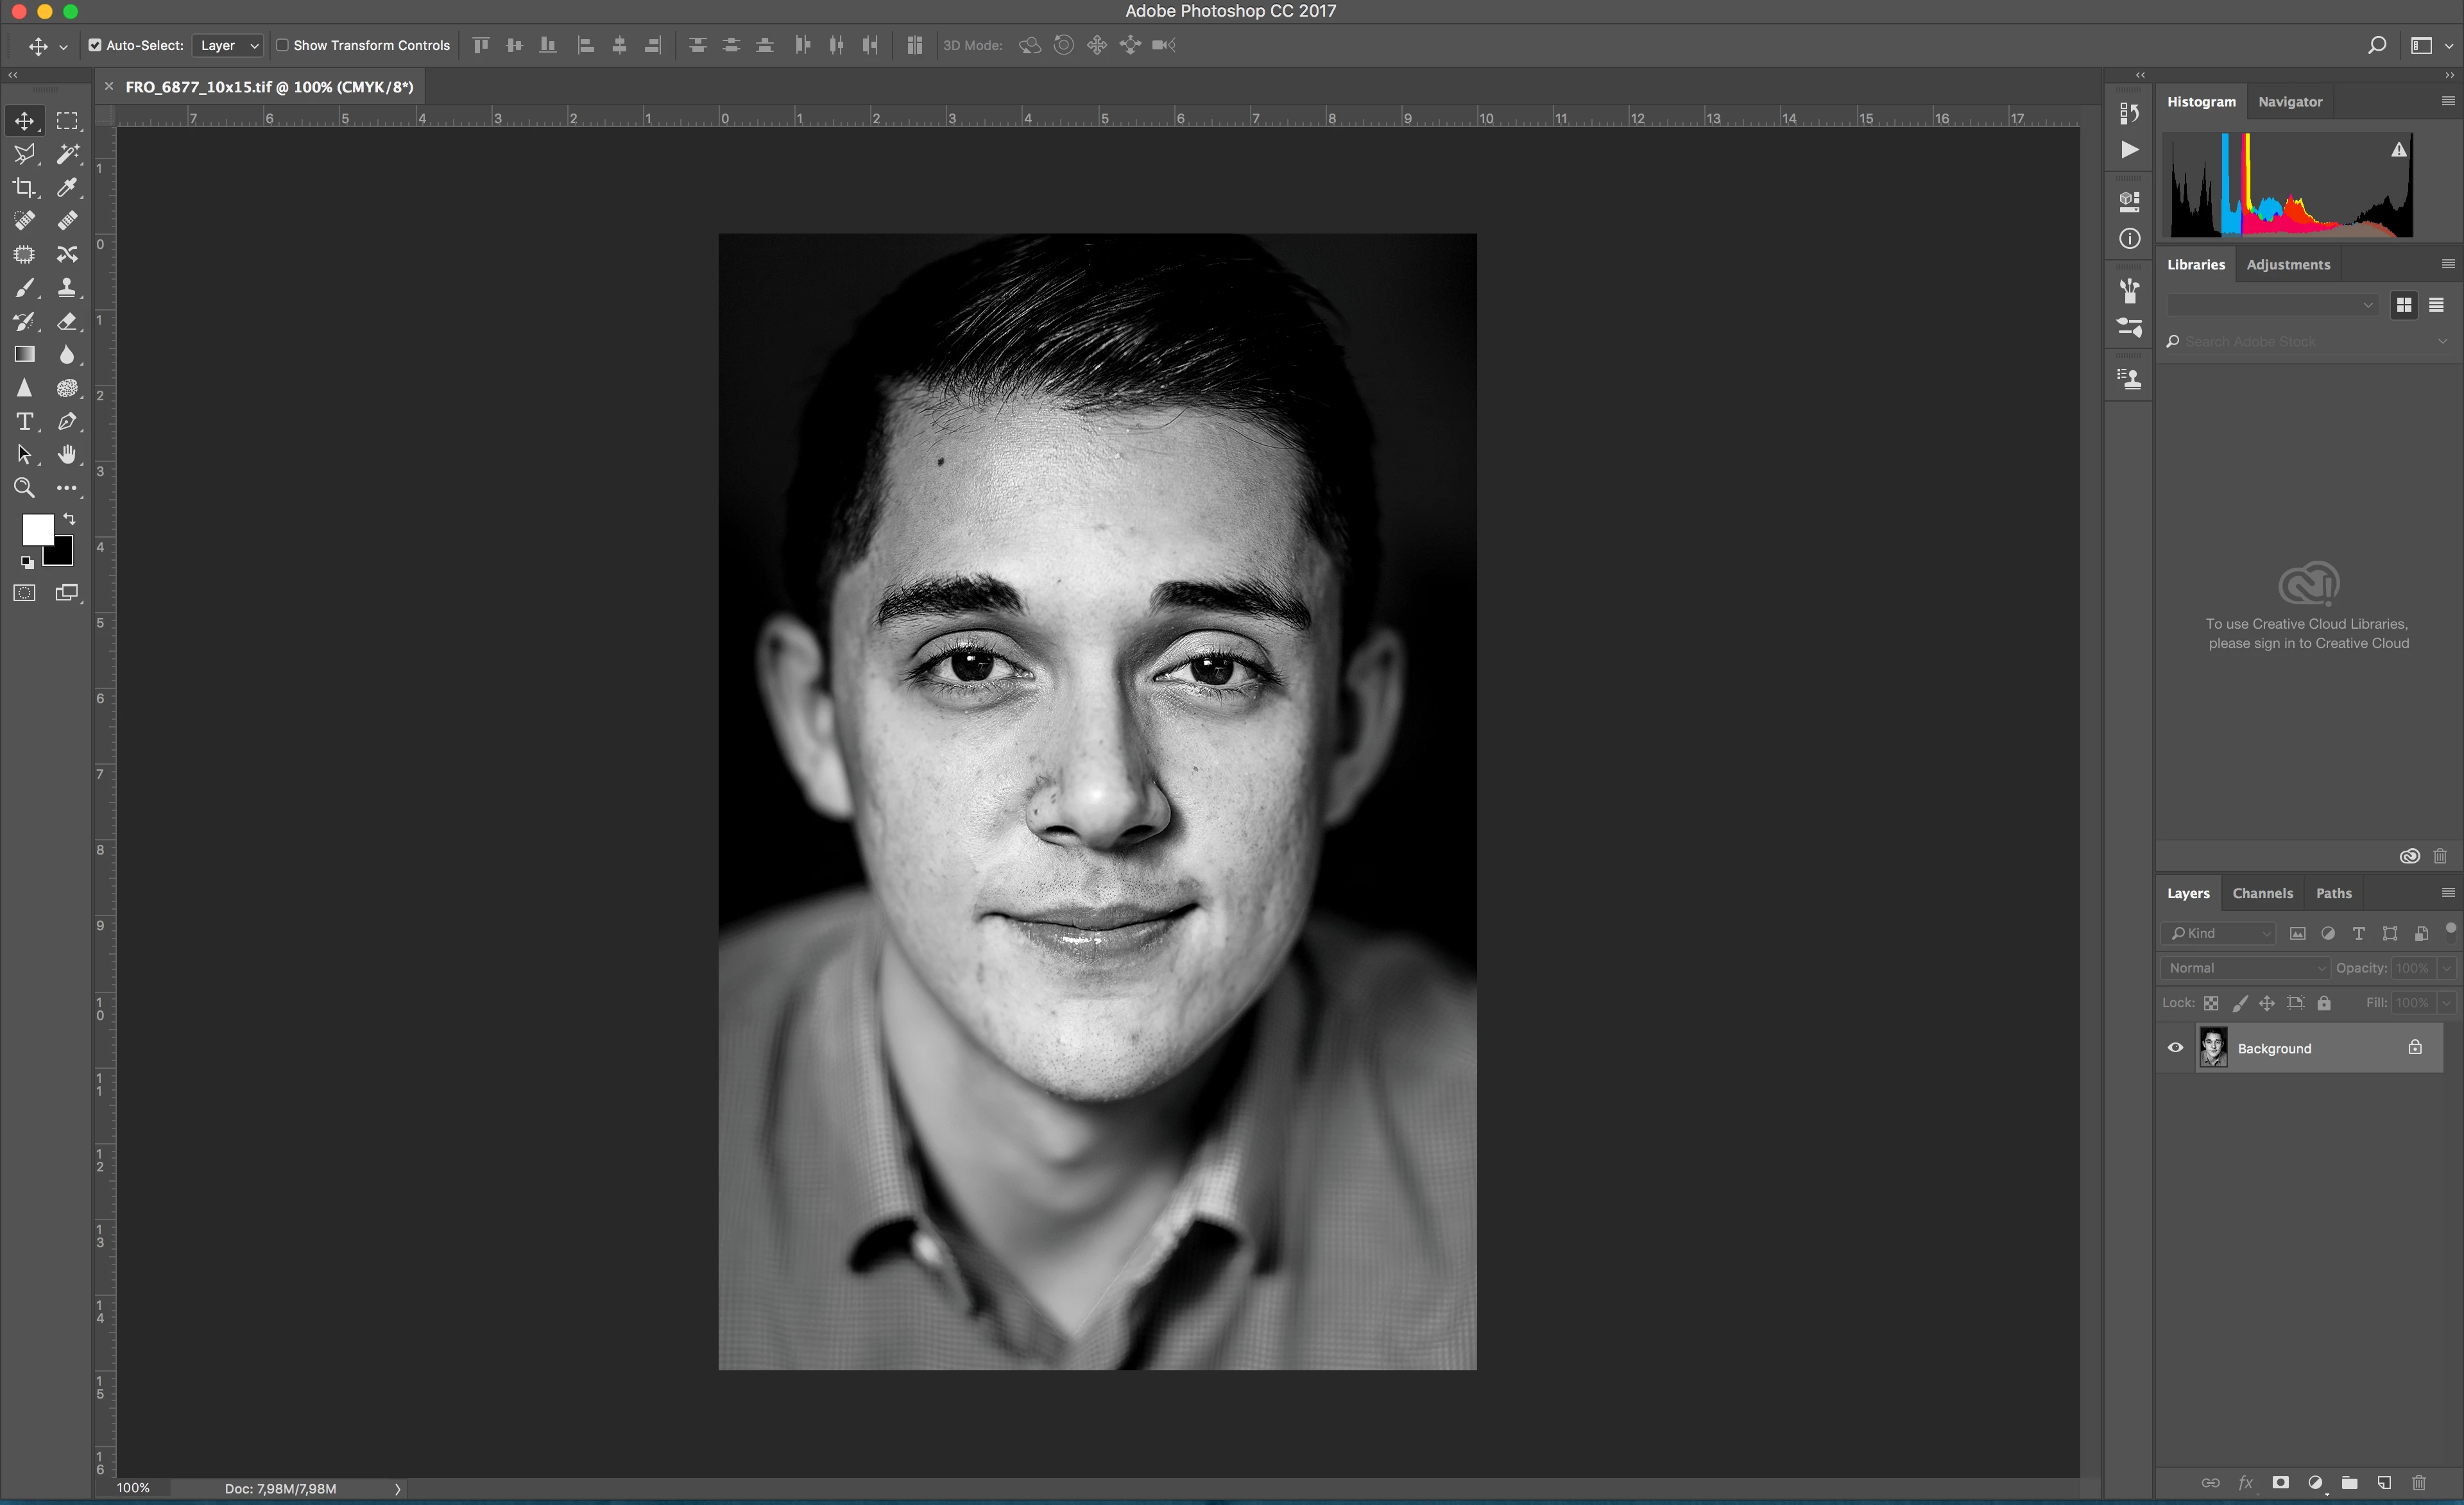Image resolution: width=2464 pixels, height=1505 pixels.
Task: Enable Show Transform Controls checkbox
Action: click(282, 45)
